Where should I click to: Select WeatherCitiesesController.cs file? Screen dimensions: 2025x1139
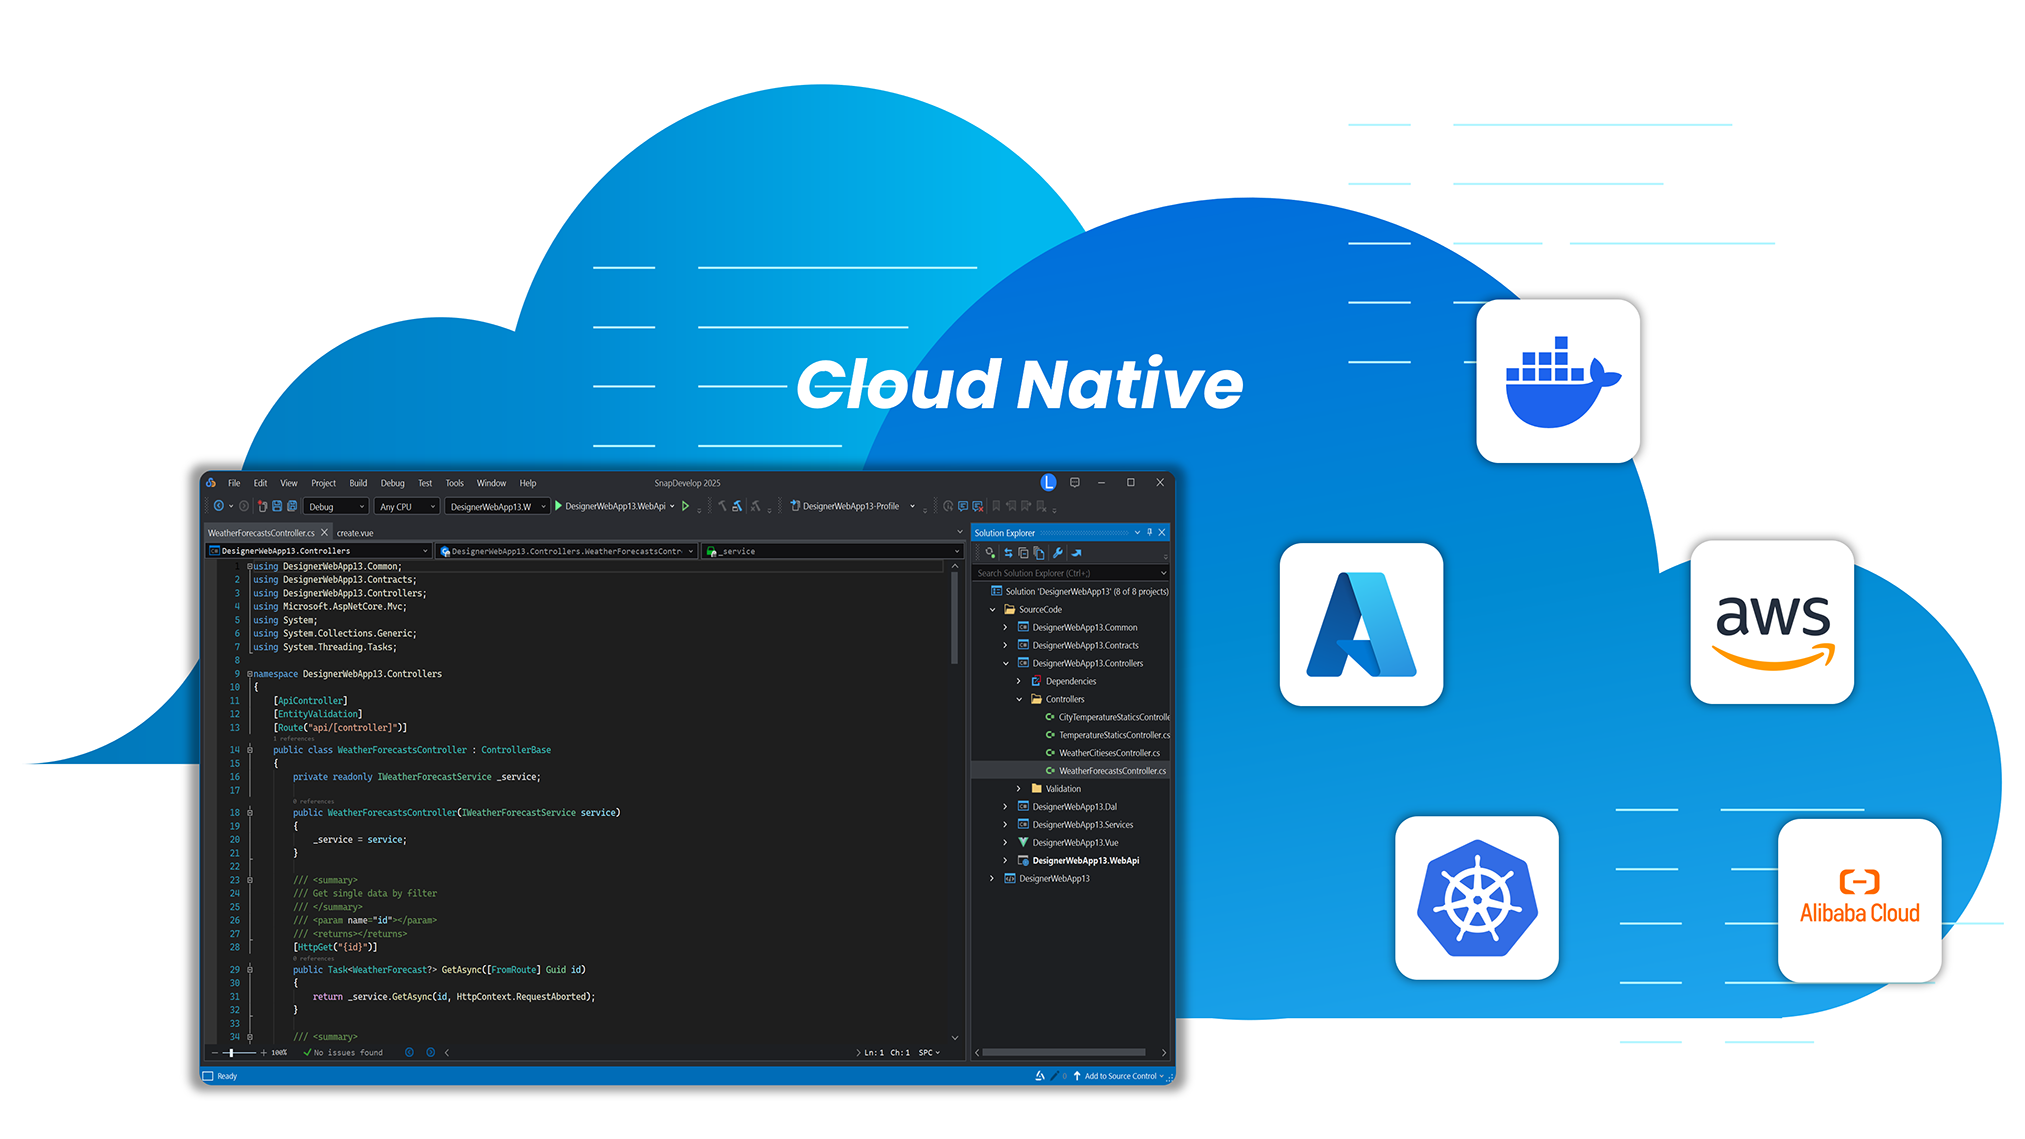tap(1102, 753)
